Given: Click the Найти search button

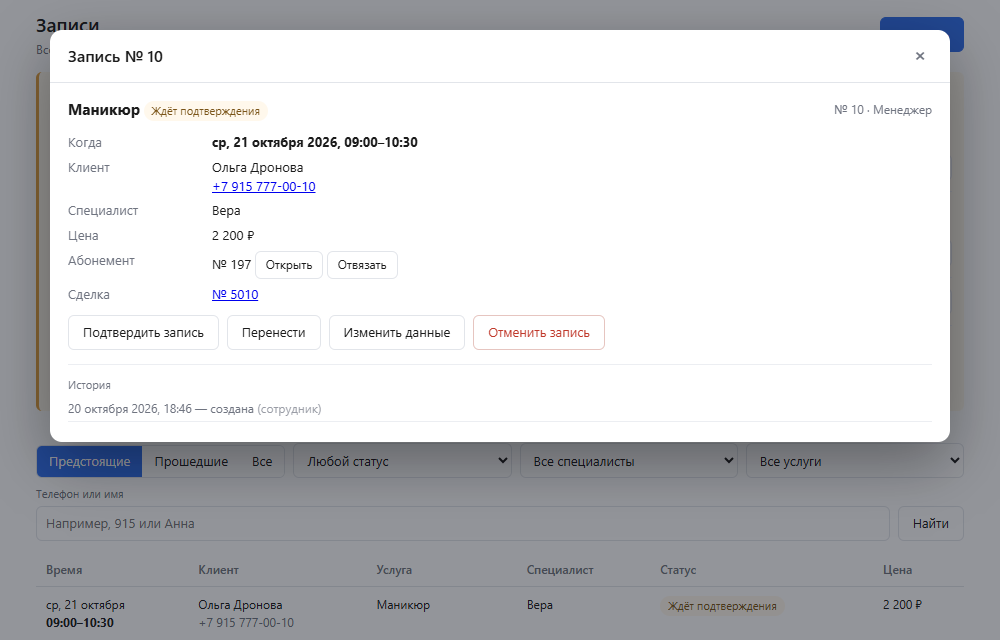Looking at the screenshot, I should coord(930,524).
